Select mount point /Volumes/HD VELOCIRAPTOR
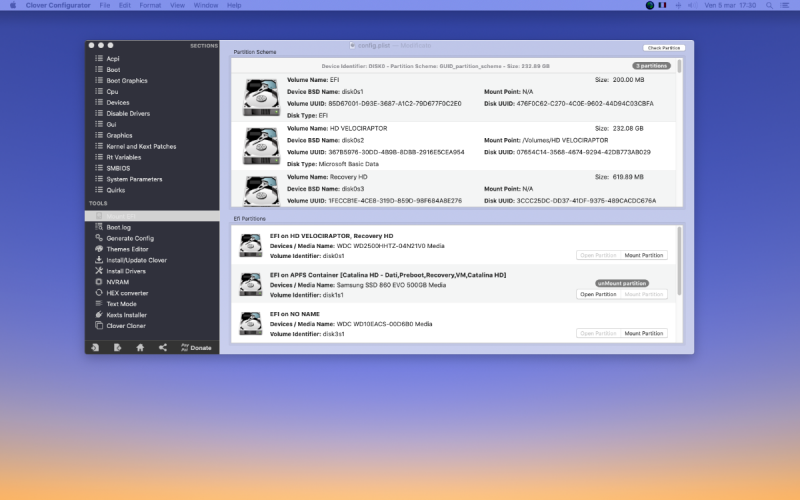Viewport: 800px width, 500px height. (x=565, y=140)
